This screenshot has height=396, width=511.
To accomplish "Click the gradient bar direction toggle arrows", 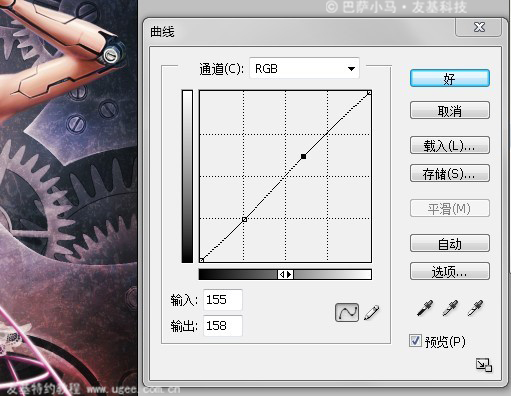I will [x=286, y=274].
